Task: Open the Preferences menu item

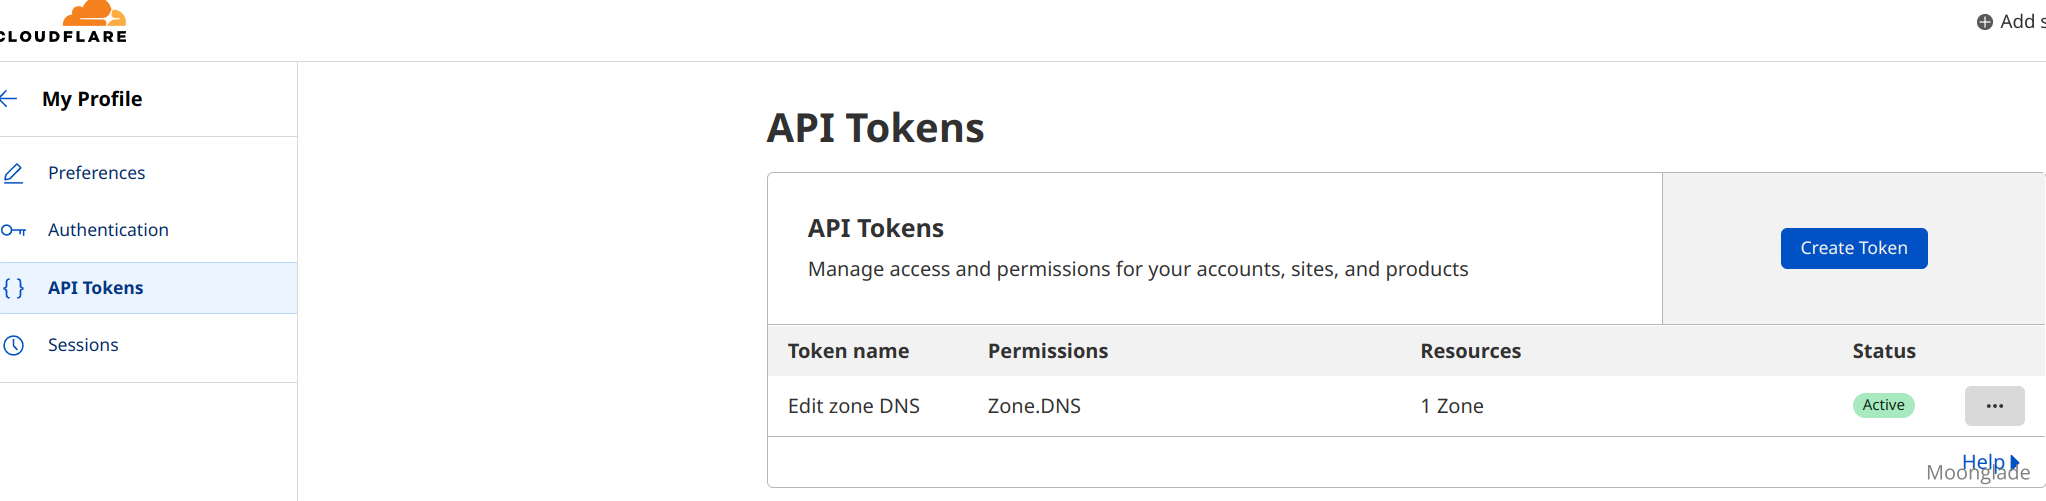Action: tap(96, 173)
